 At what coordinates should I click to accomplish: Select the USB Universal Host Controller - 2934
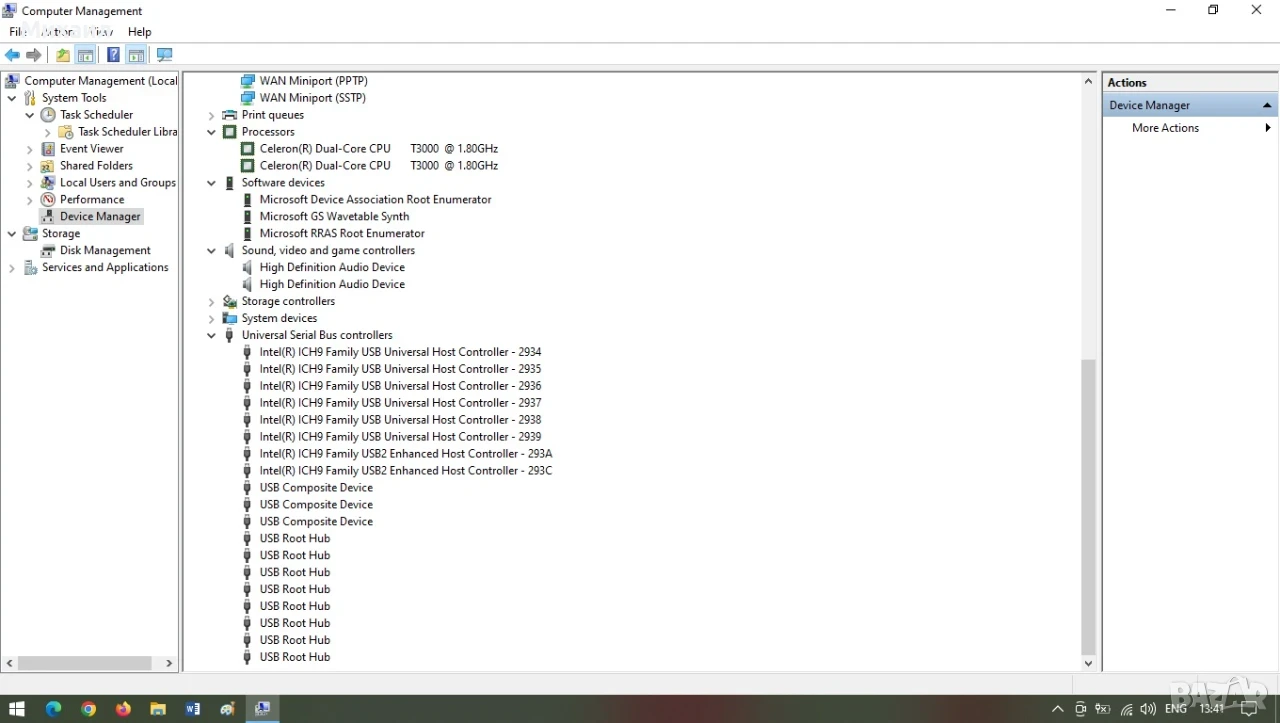[x=400, y=353]
